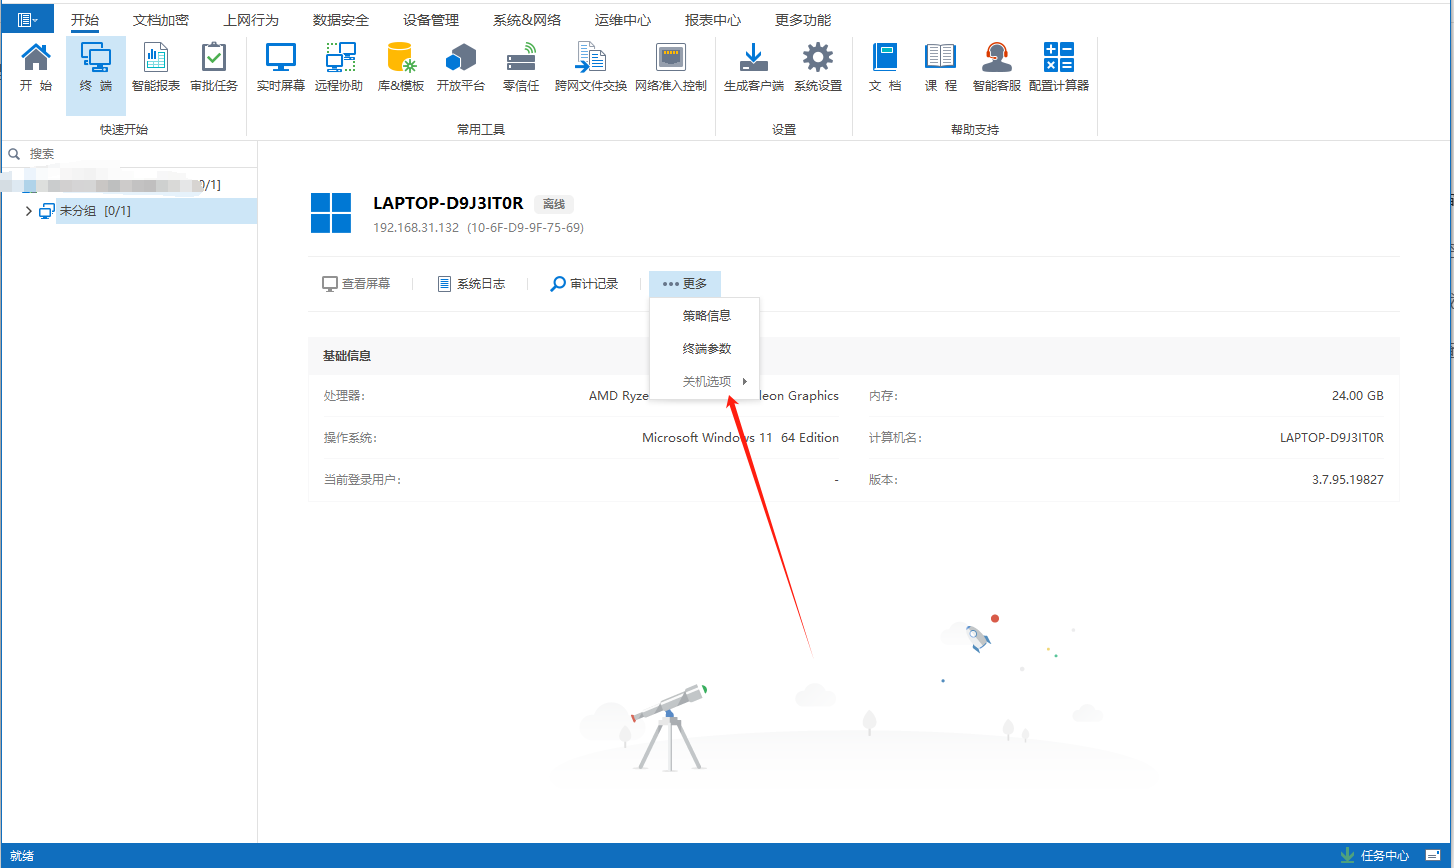Viewport: 1454px width, 868px height.
Task: Click the 离线 status badge
Action: pos(554,204)
